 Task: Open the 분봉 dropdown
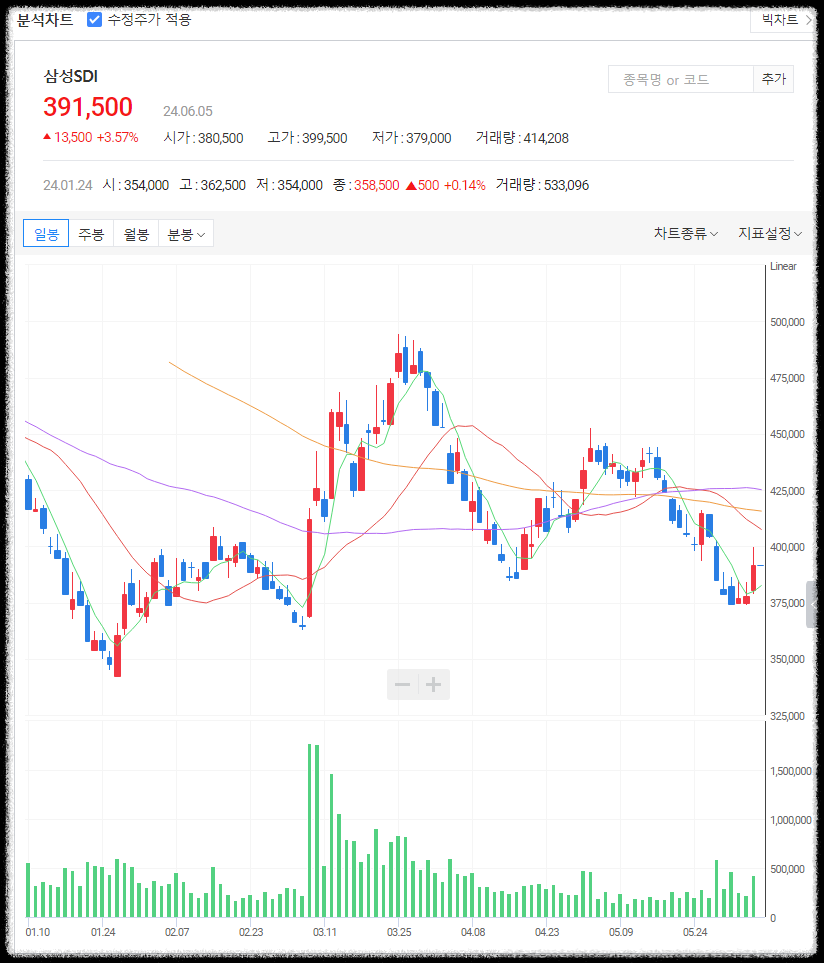[x=186, y=233]
